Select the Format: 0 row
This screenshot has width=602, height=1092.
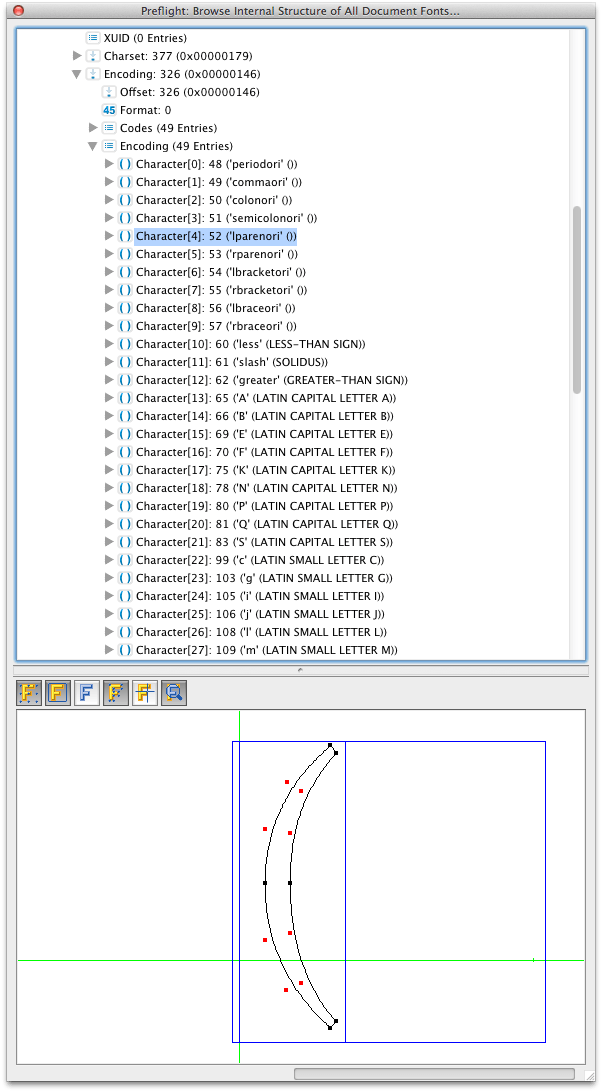[x=146, y=110]
